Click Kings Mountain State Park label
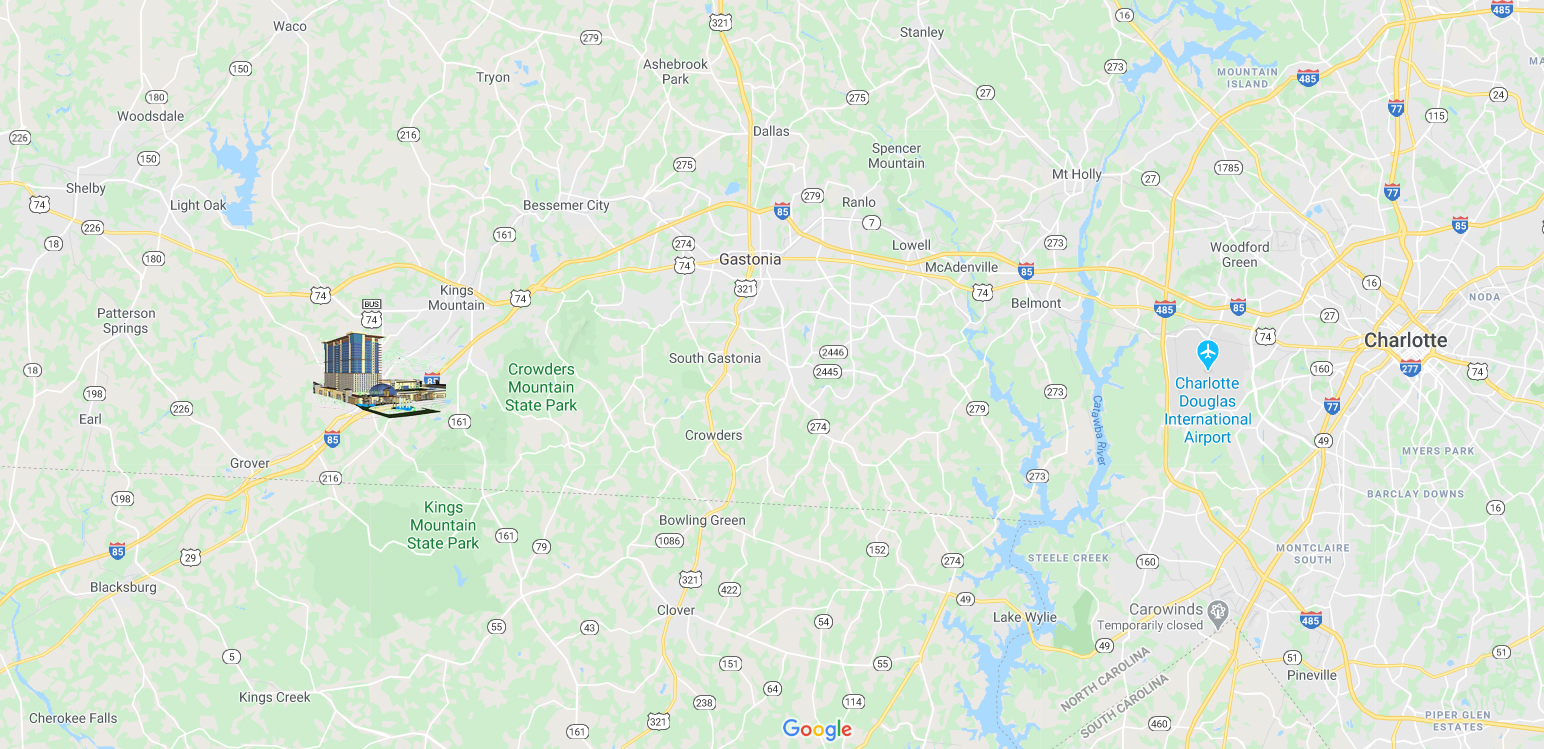The width and height of the screenshot is (1544, 749). point(443,525)
